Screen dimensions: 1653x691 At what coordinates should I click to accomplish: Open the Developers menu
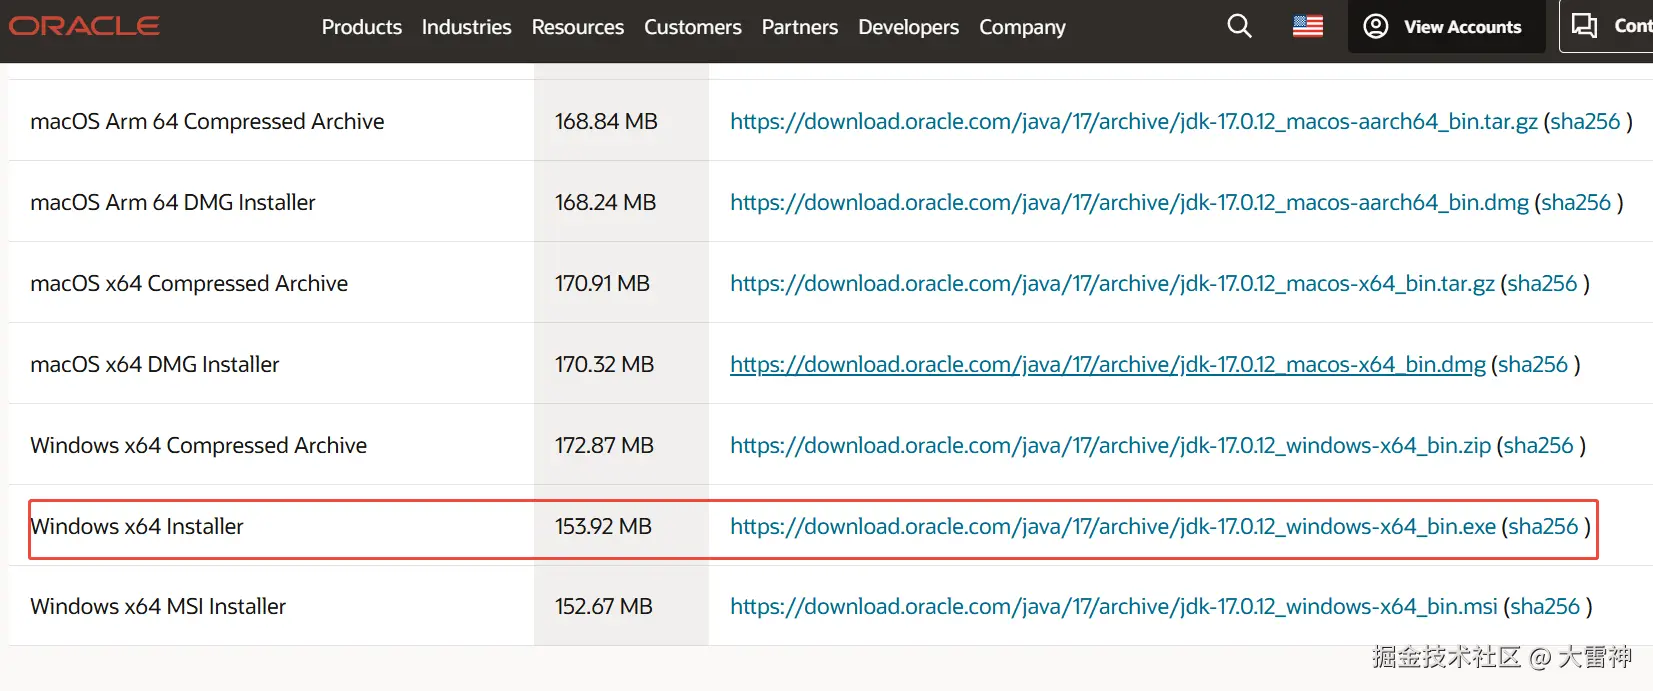click(x=908, y=27)
